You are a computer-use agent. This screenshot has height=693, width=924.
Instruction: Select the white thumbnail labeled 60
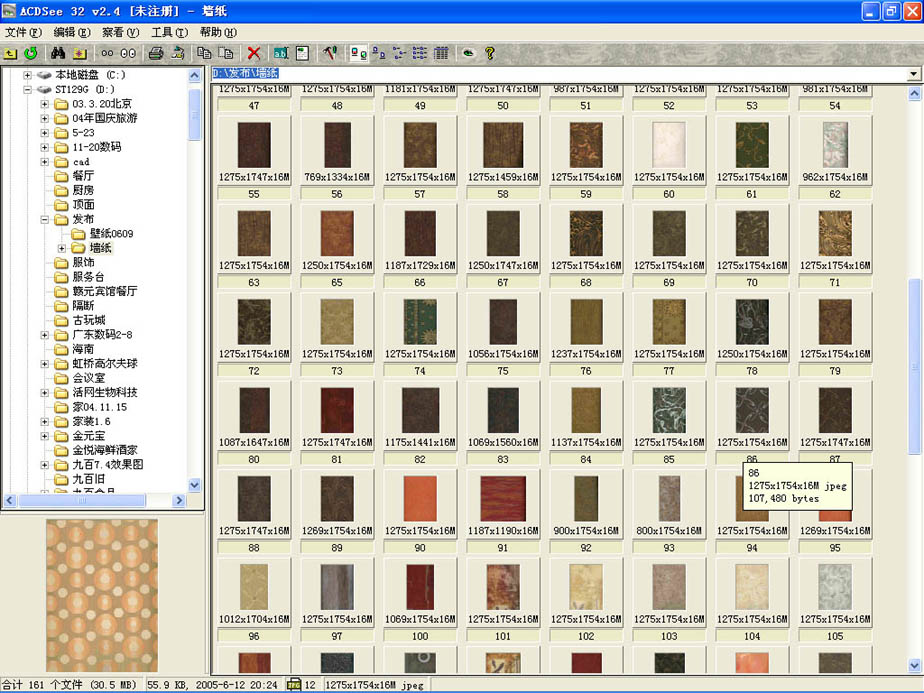click(x=669, y=145)
